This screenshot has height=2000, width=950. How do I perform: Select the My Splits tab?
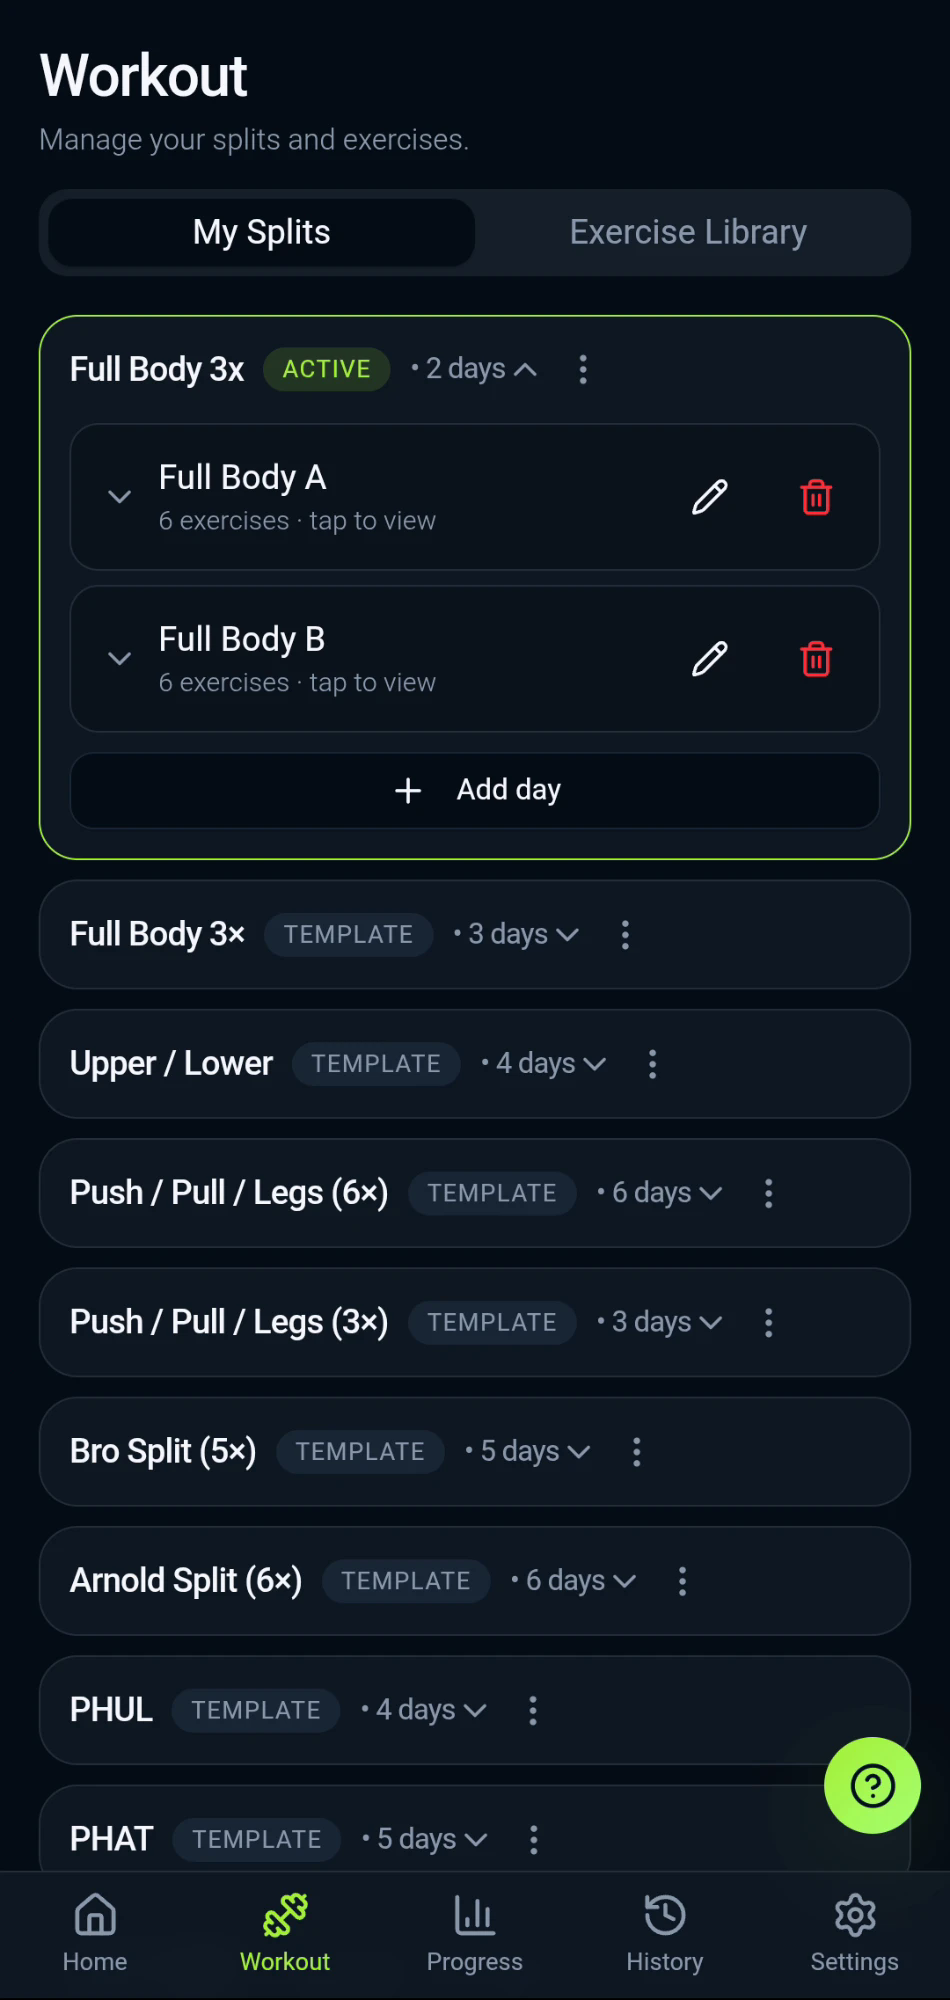tap(262, 232)
